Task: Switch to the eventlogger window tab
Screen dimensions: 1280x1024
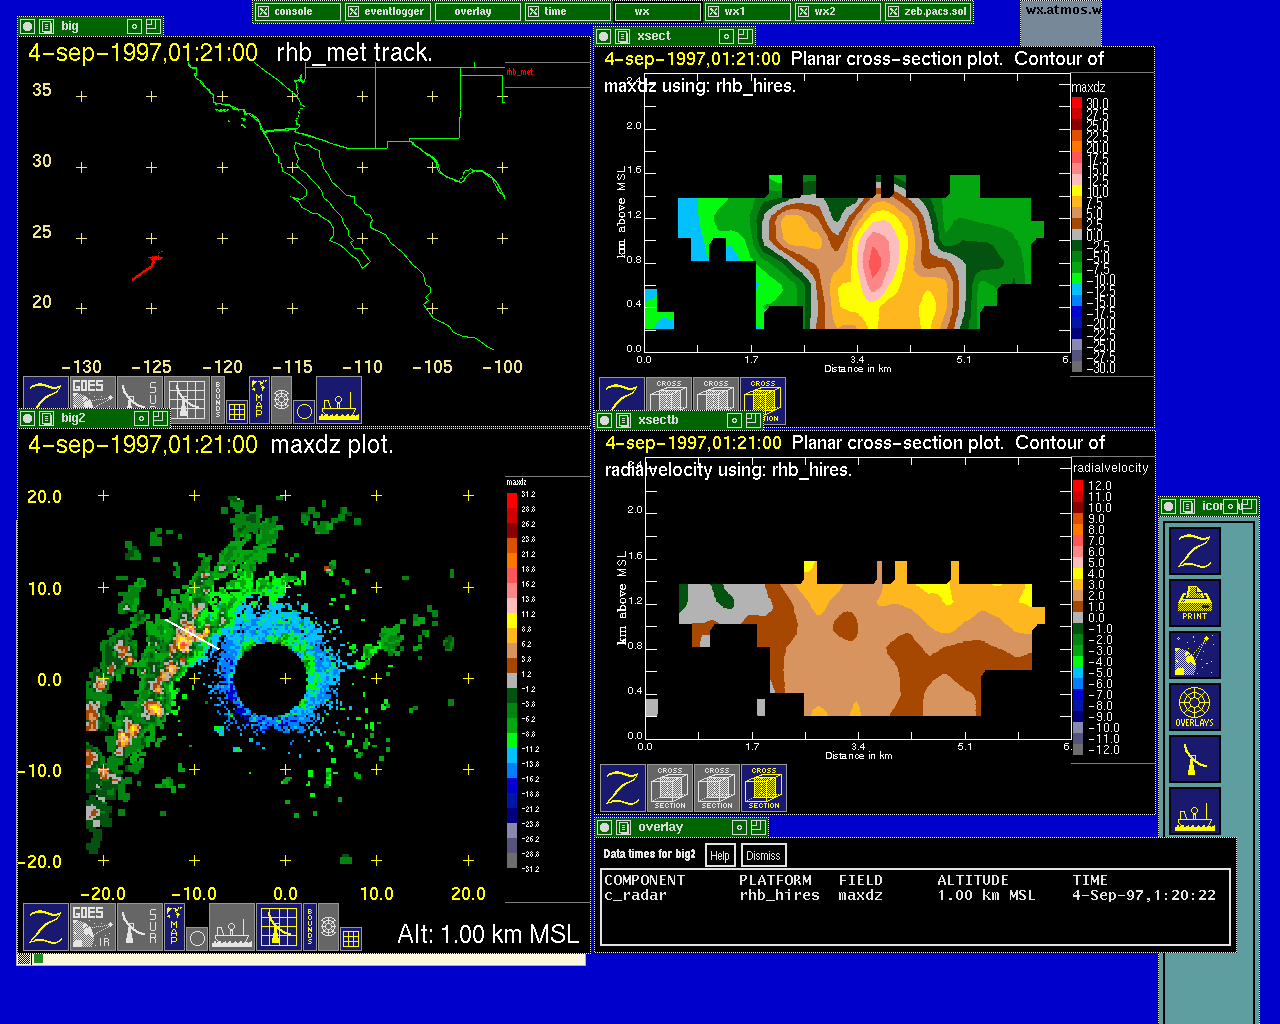Action: coord(389,12)
